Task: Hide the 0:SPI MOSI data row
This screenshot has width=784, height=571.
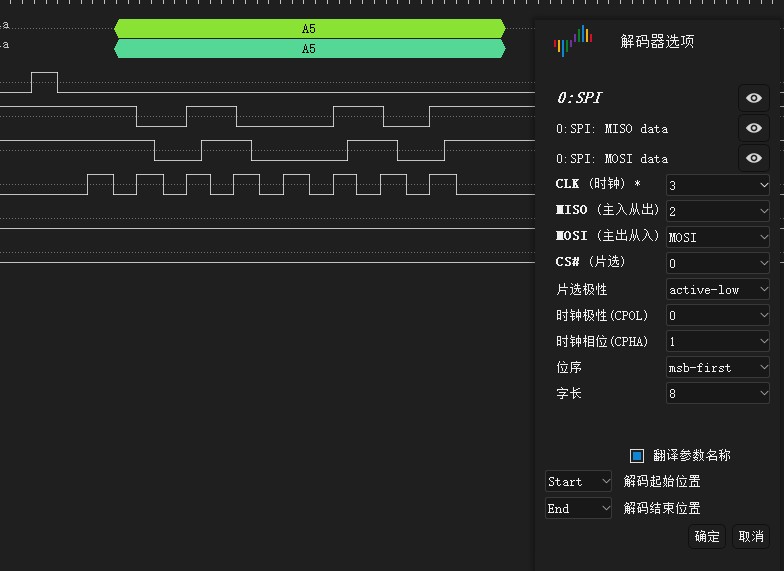Action: tap(754, 158)
